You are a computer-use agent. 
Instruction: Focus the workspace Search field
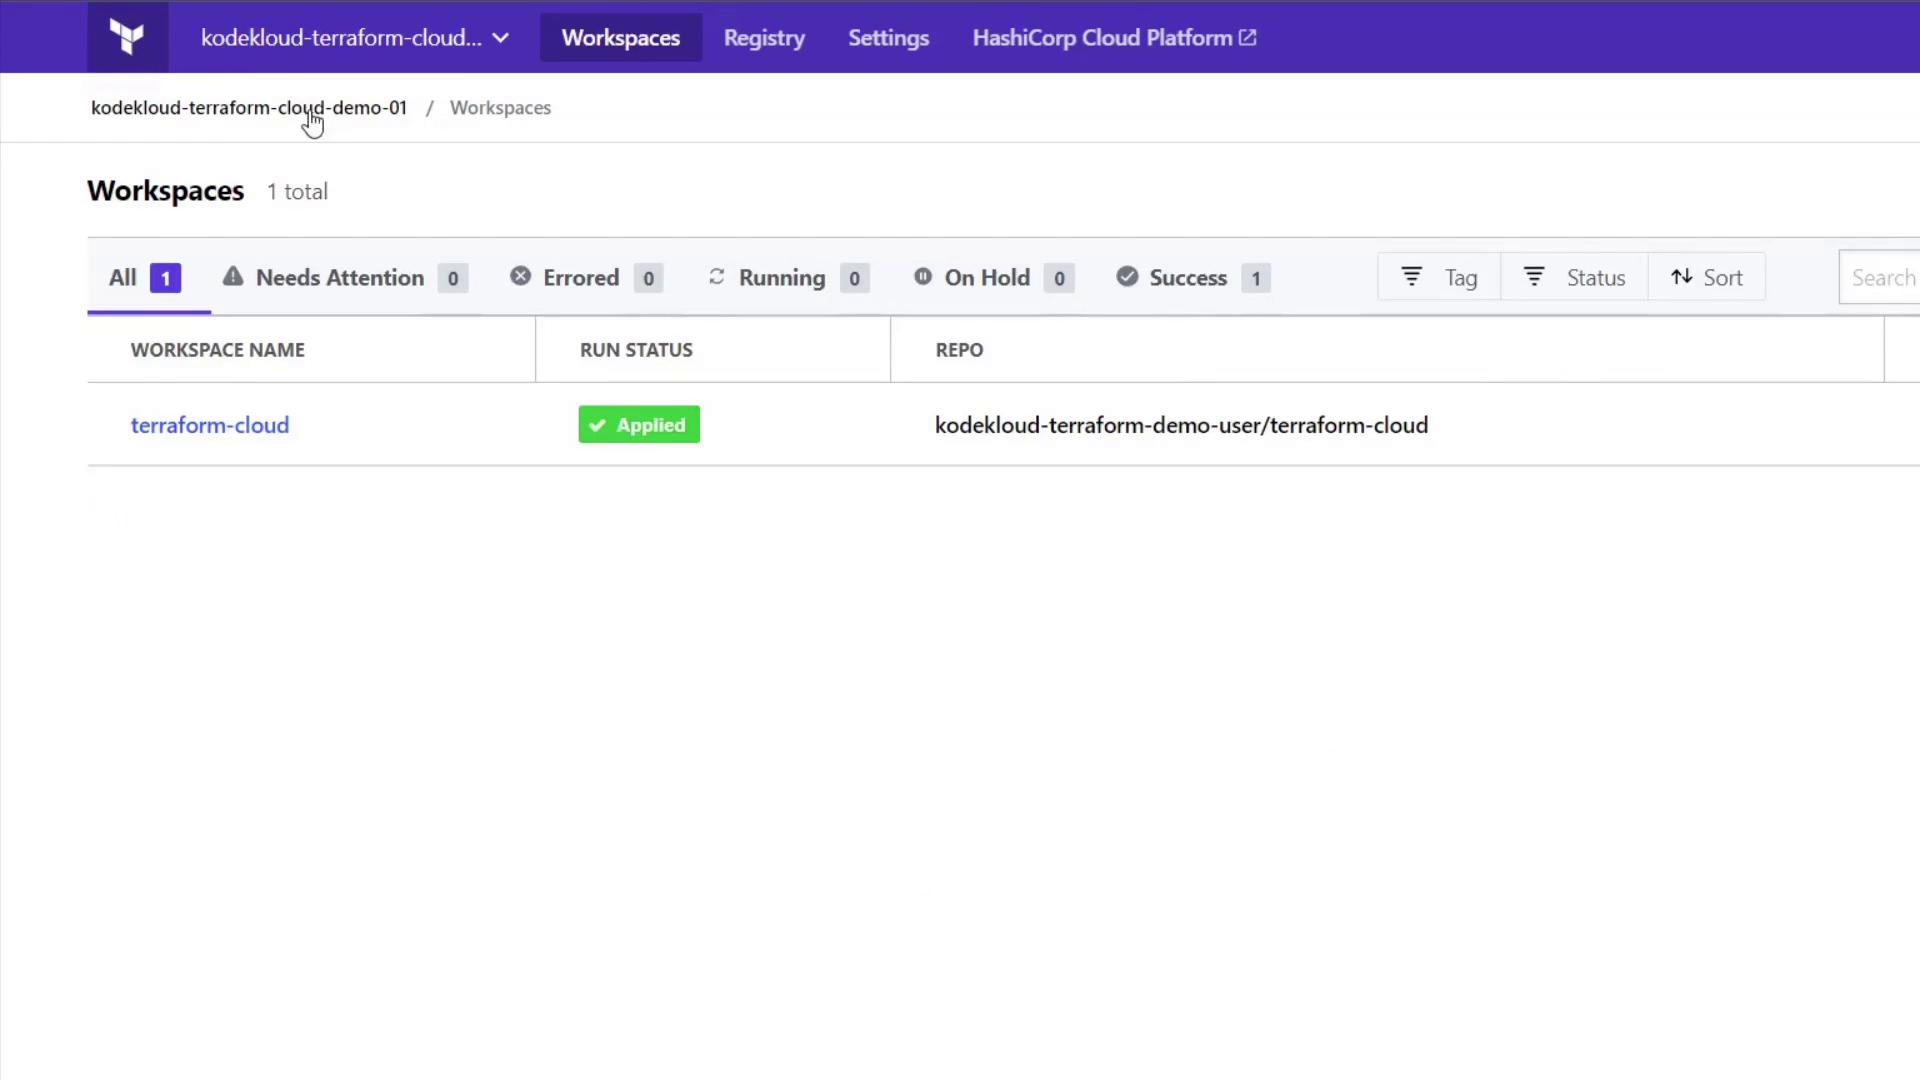(1882, 278)
